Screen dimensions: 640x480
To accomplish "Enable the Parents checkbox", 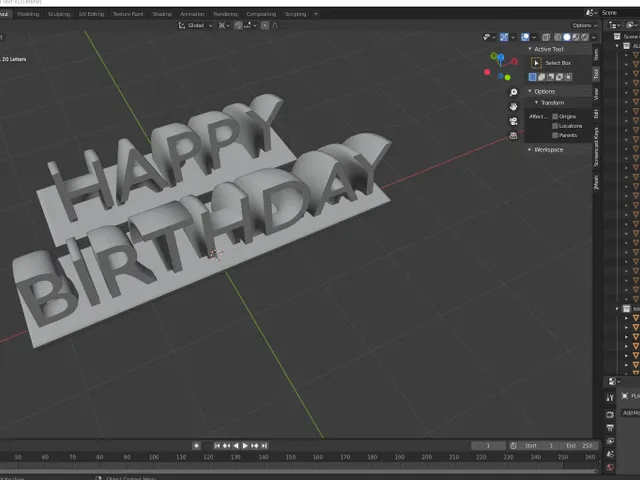I will tap(555, 135).
